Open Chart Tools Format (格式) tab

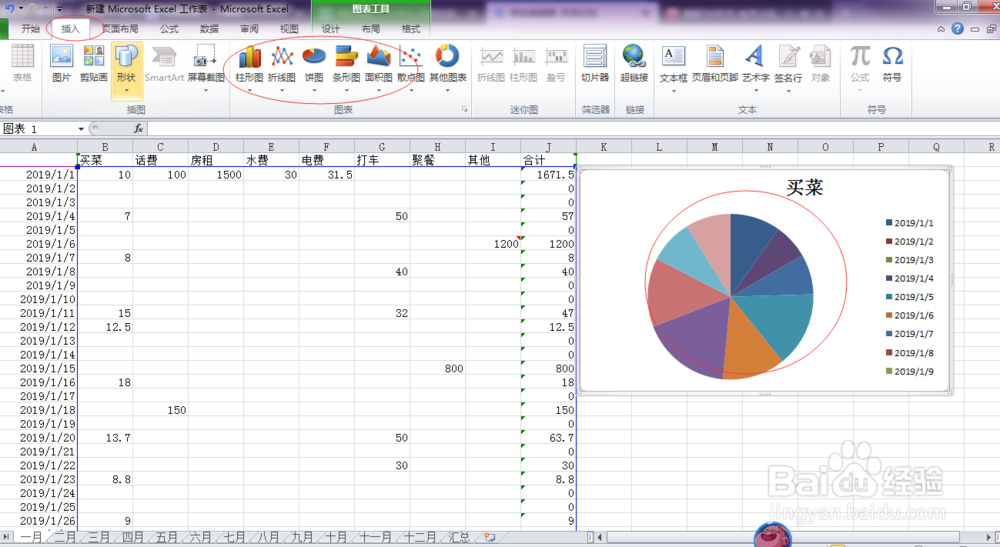(411, 29)
